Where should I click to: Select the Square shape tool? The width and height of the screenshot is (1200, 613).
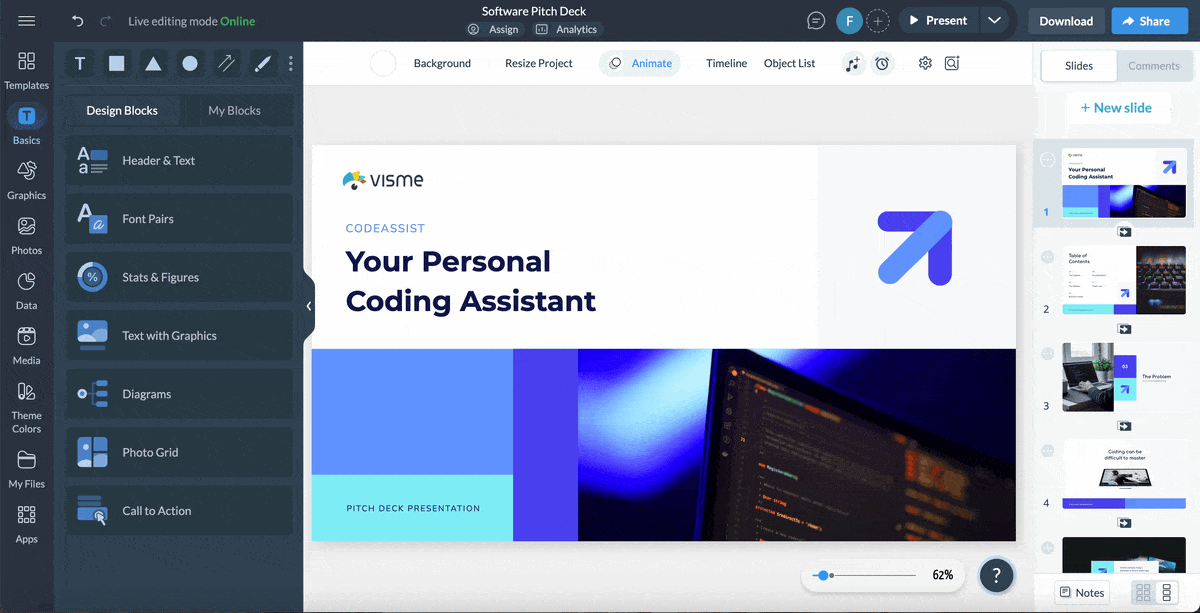116,63
